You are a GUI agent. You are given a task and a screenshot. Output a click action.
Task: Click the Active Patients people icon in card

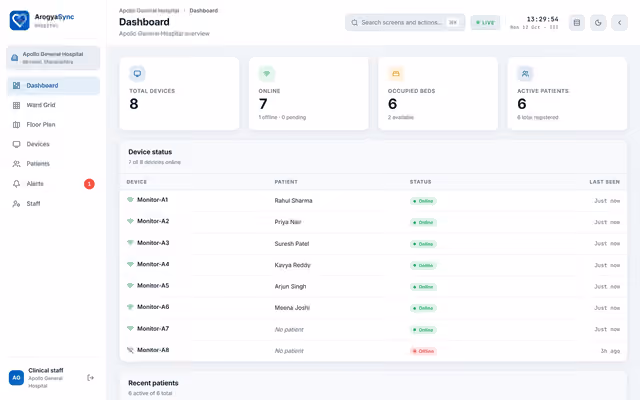tap(525, 74)
